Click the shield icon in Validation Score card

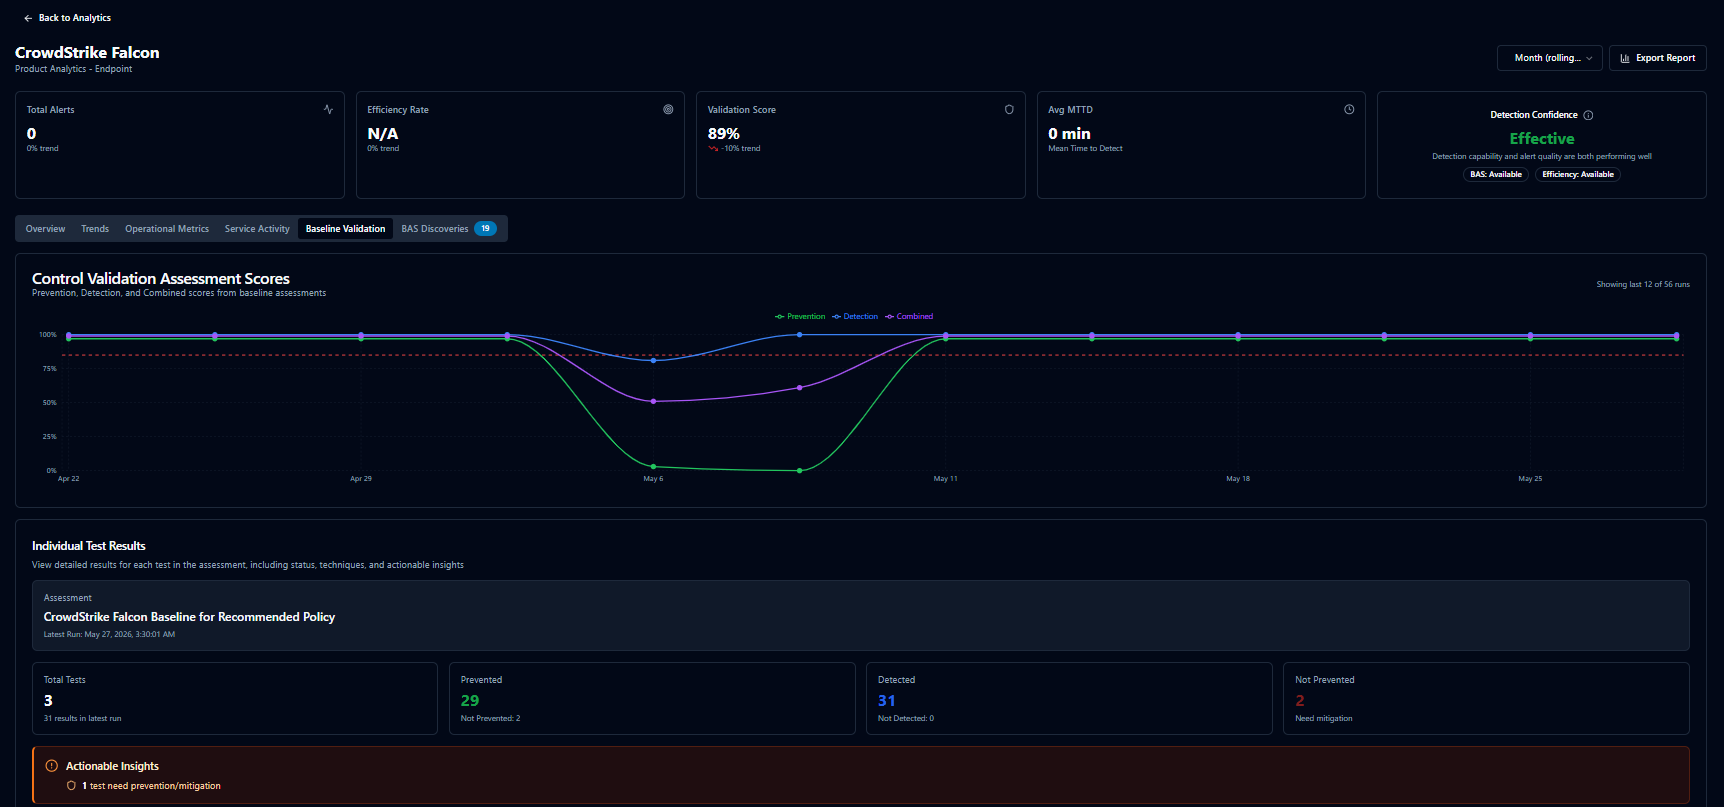1009,109
